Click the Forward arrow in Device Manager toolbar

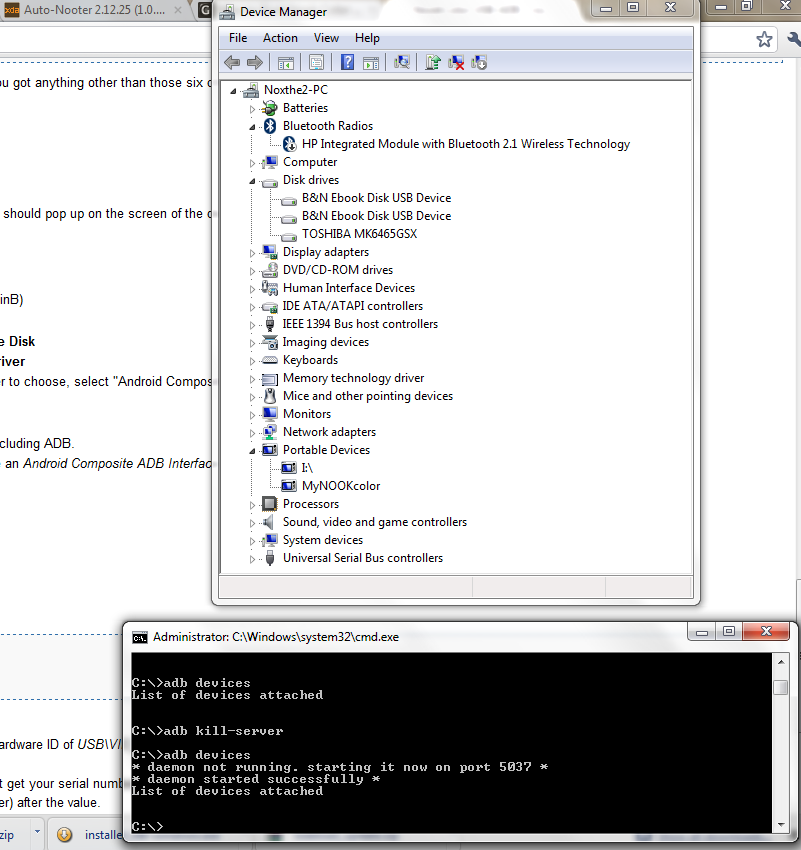pyautogui.click(x=255, y=63)
